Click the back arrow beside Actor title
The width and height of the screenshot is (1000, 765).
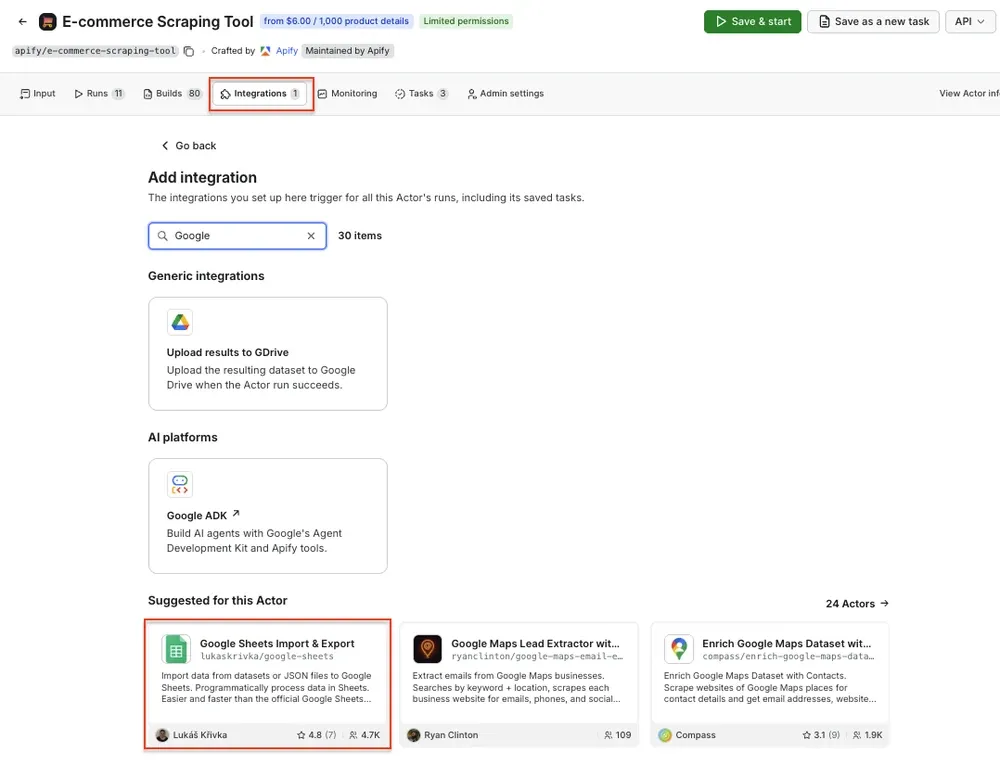[23, 22]
